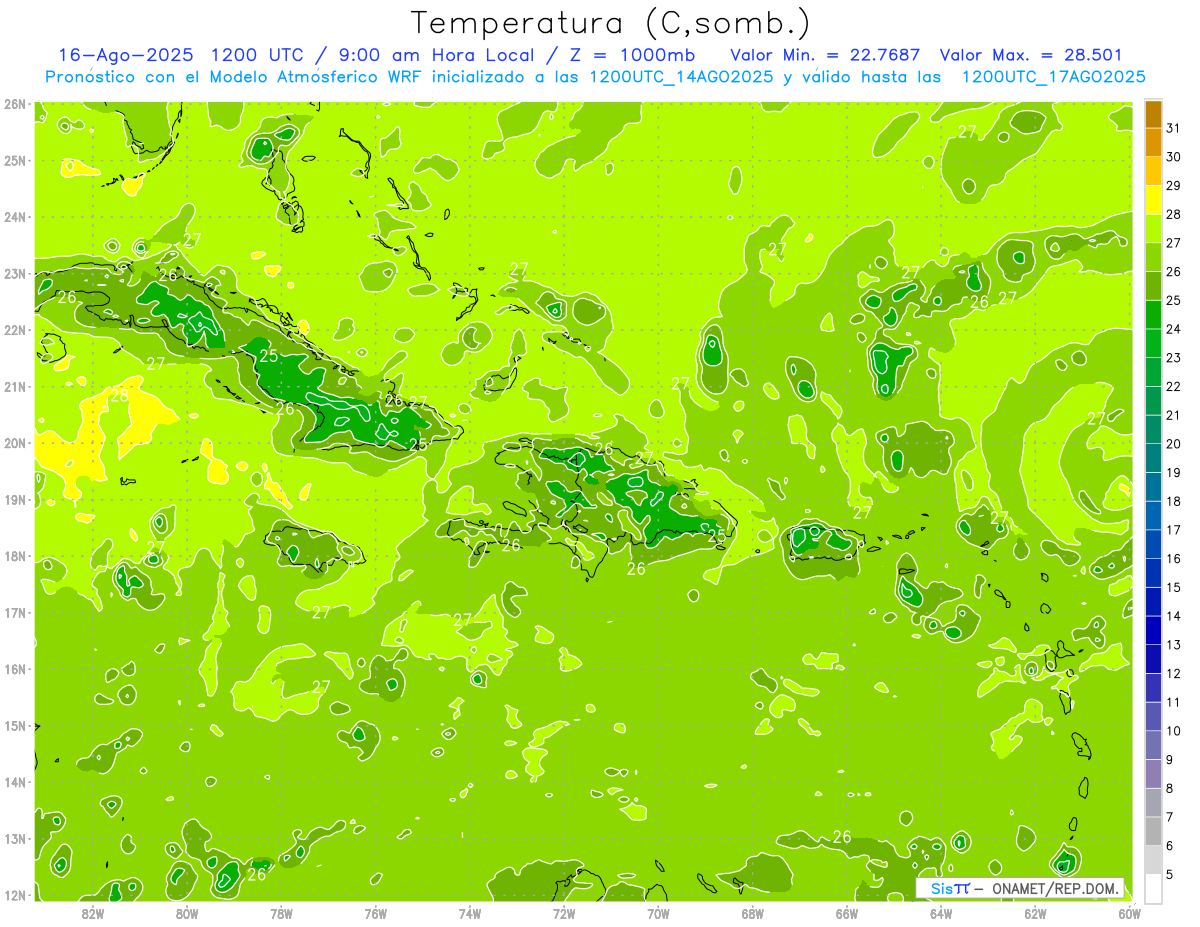
Task: Click the dark orange swatch above 31
Action: click(1153, 115)
